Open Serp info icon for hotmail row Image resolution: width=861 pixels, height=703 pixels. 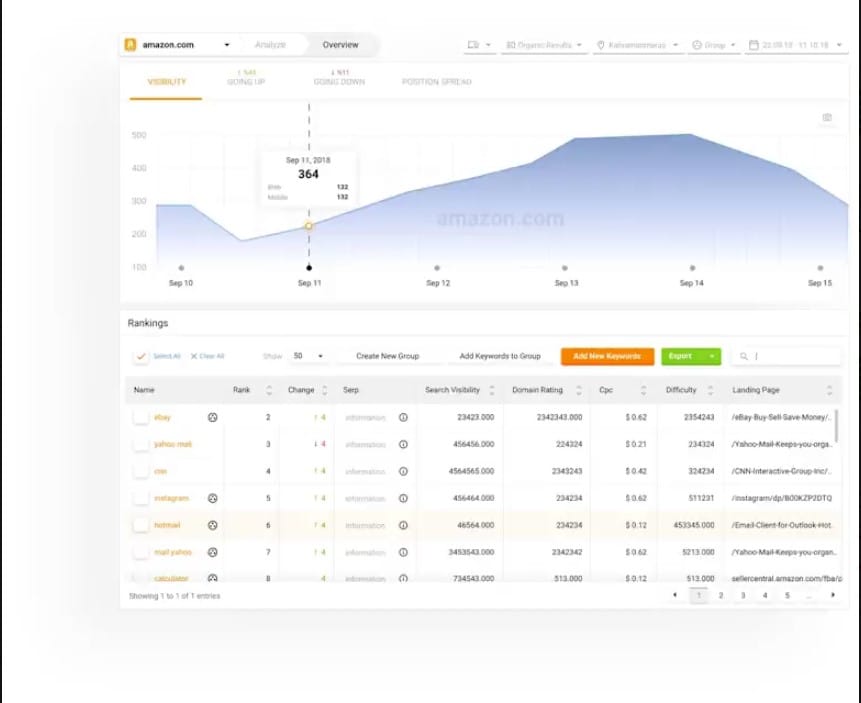[403, 525]
